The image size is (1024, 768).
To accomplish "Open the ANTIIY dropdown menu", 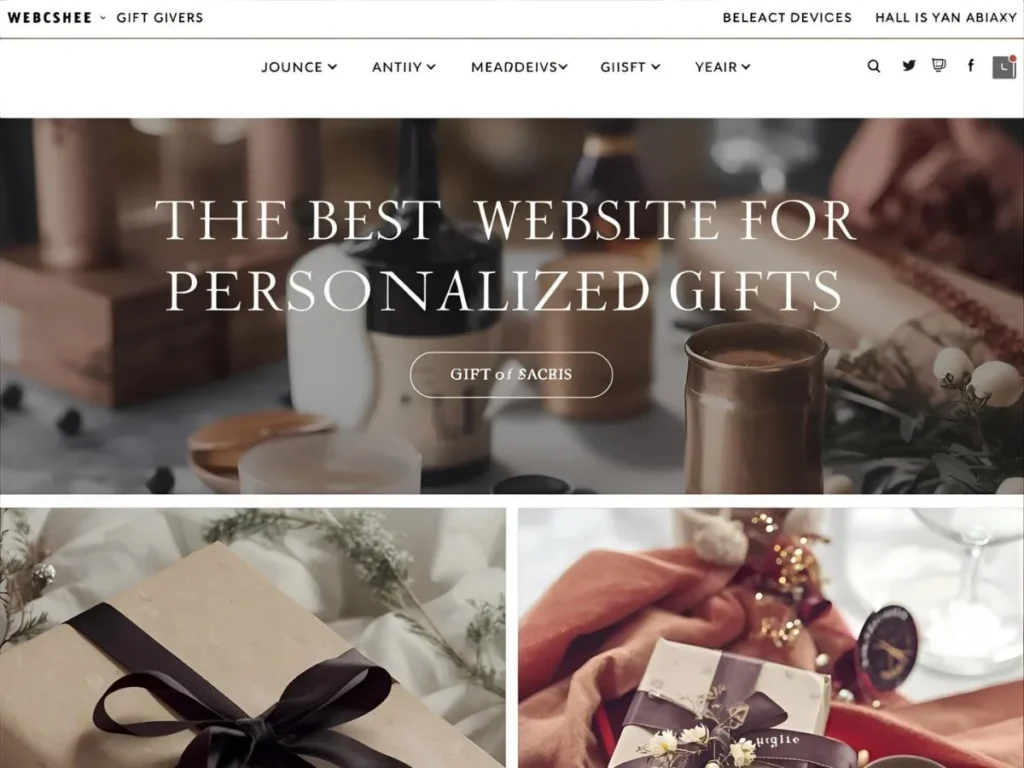I will [404, 67].
